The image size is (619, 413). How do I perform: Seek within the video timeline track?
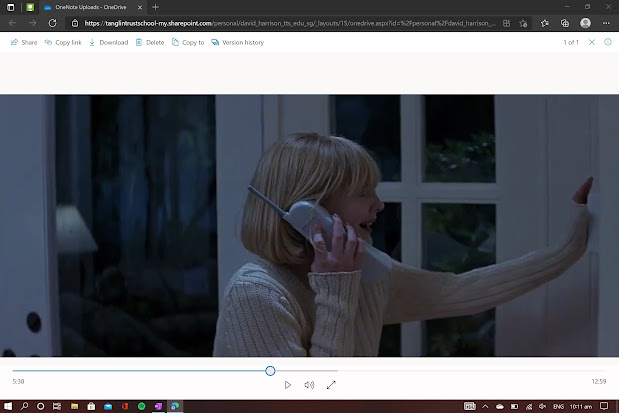coord(309,371)
